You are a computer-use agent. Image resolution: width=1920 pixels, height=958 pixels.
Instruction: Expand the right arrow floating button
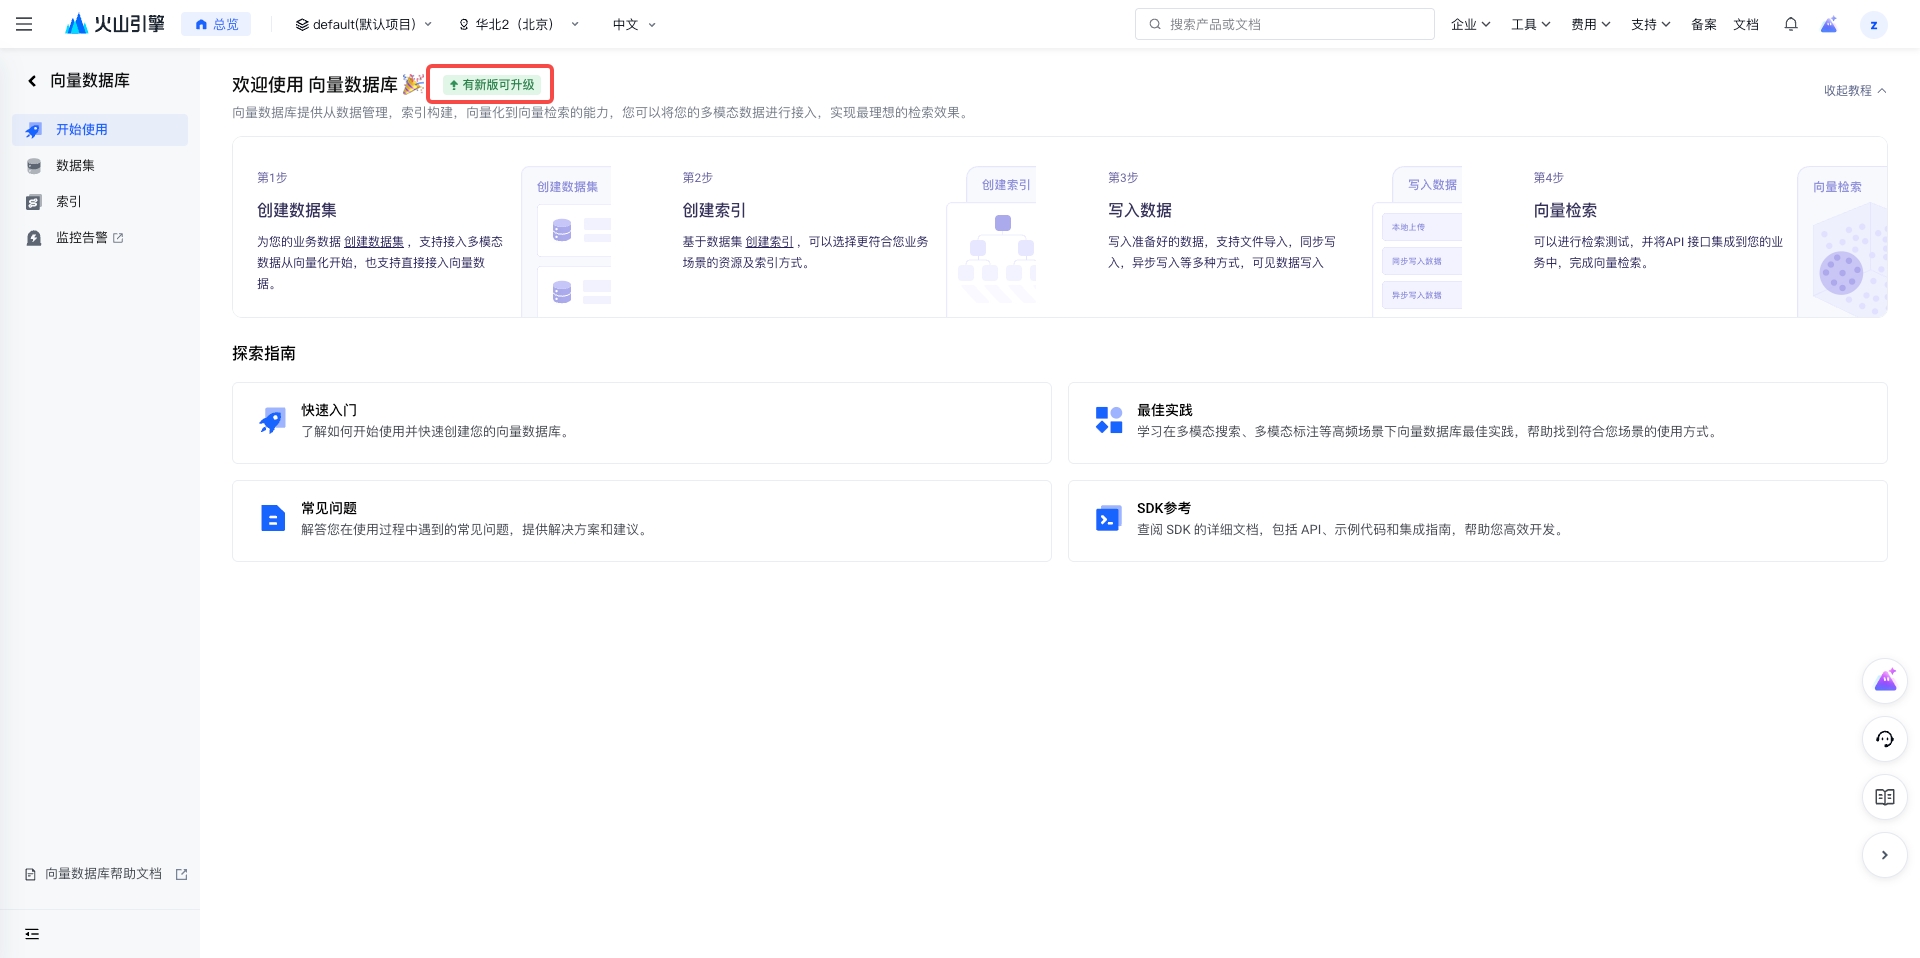(x=1885, y=855)
